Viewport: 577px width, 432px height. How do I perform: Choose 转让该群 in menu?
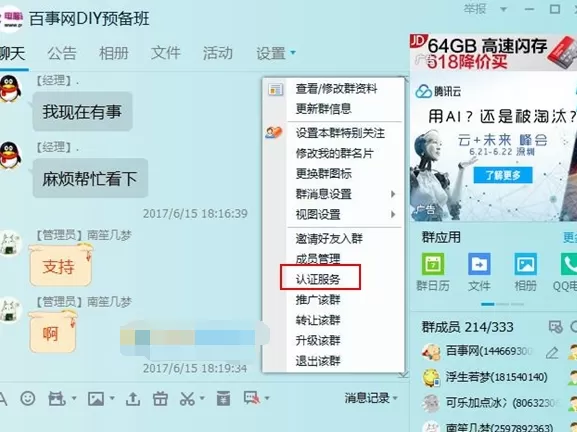click(x=318, y=320)
